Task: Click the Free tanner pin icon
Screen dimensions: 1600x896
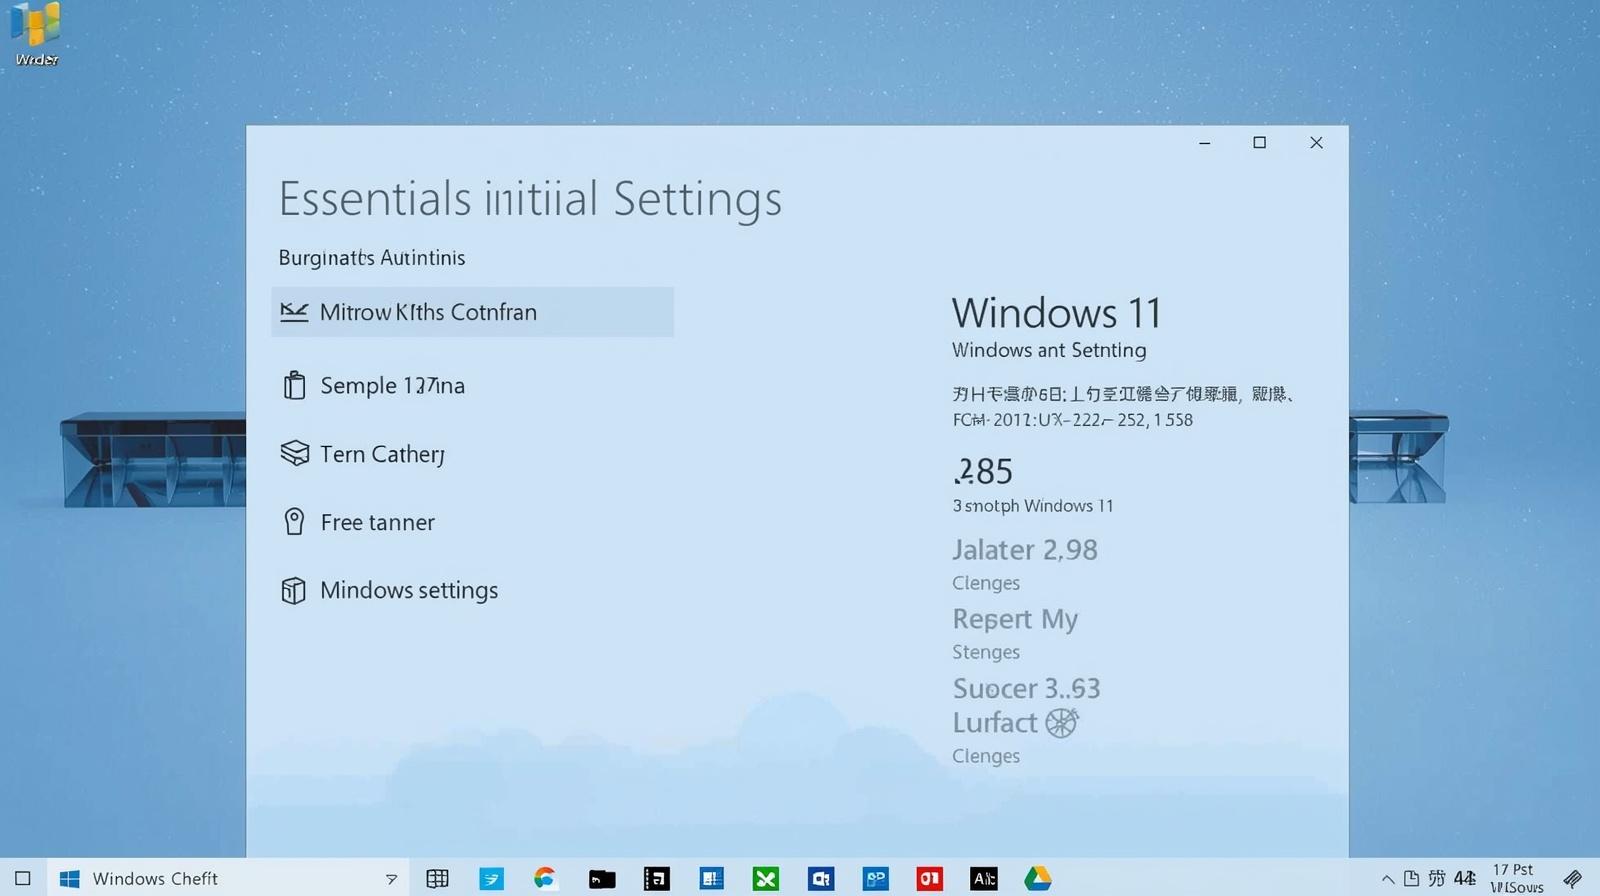Action: (x=294, y=522)
